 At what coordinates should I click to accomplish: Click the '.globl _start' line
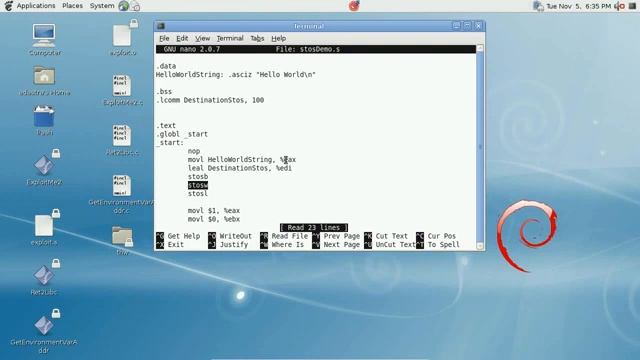(x=182, y=134)
